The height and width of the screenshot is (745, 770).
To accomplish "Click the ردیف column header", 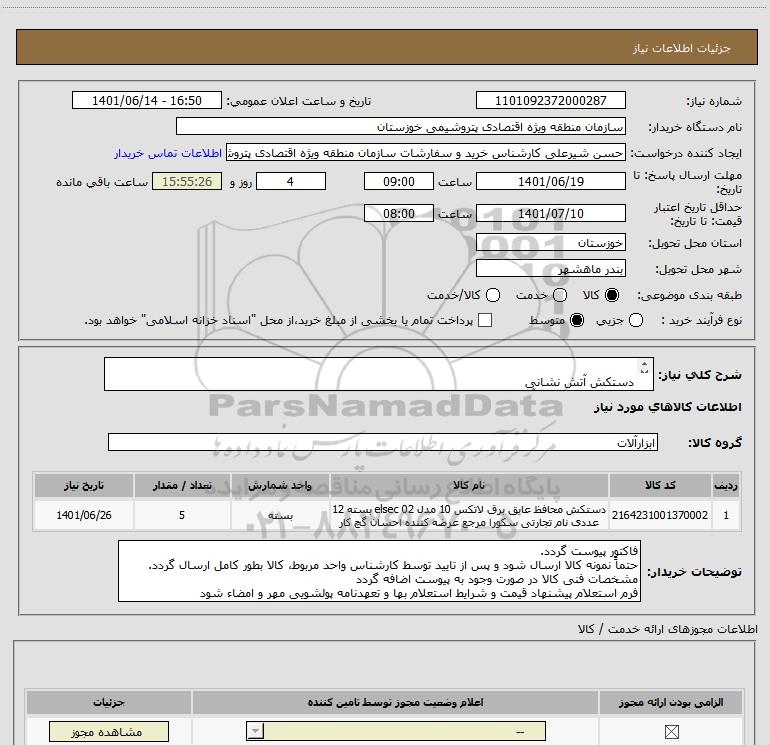I will [726, 485].
